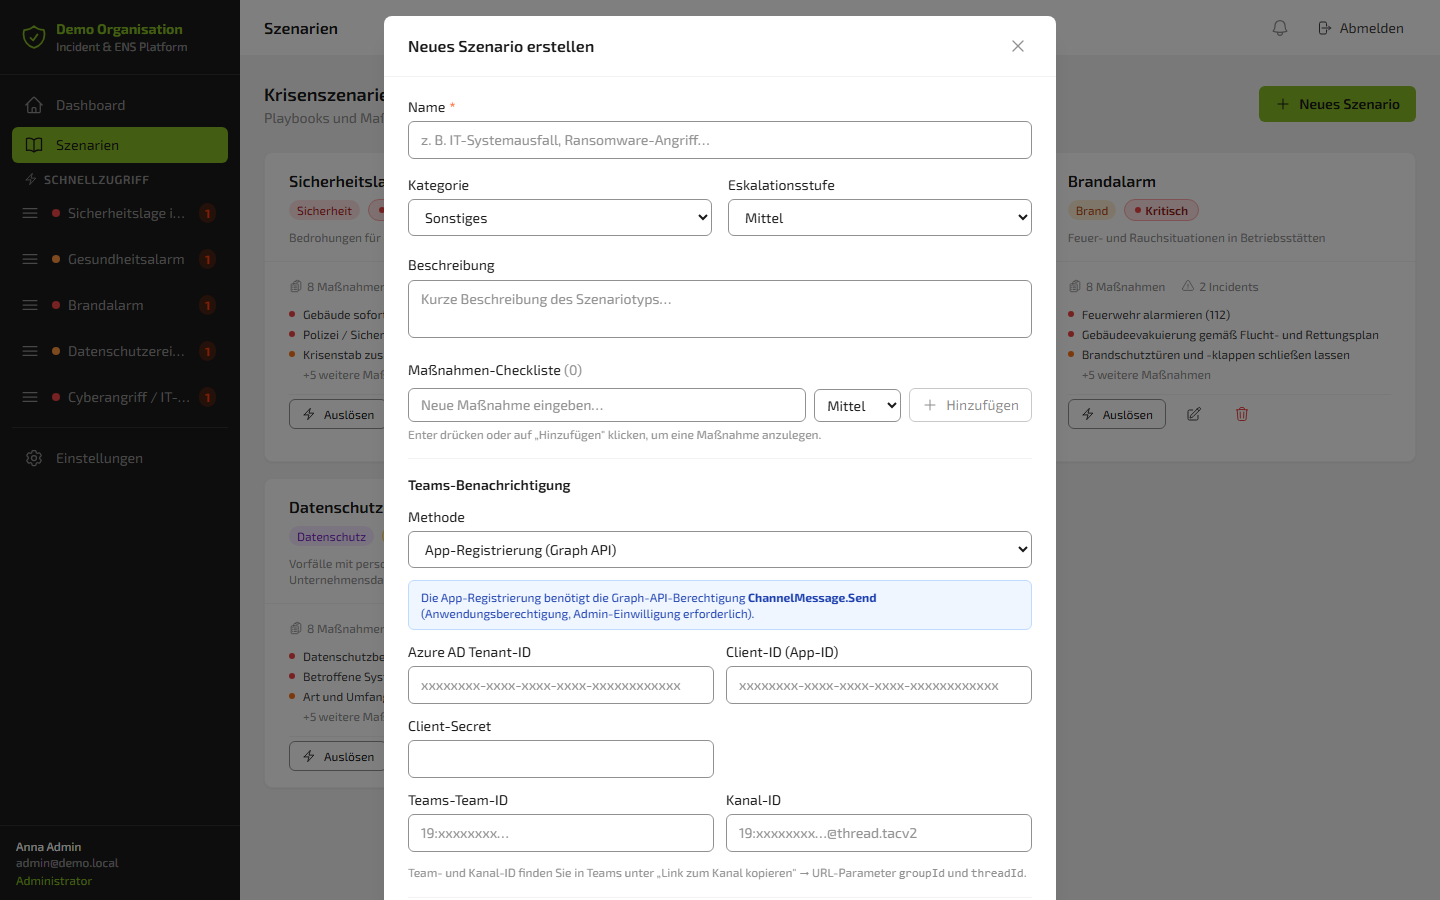Select Brandalarm quick access entry
The width and height of the screenshot is (1440, 900).
click(x=133, y=305)
